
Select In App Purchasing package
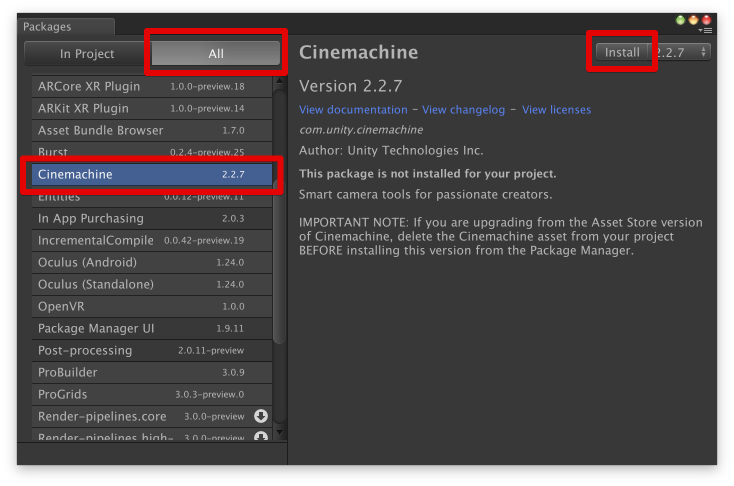[152, 218]
